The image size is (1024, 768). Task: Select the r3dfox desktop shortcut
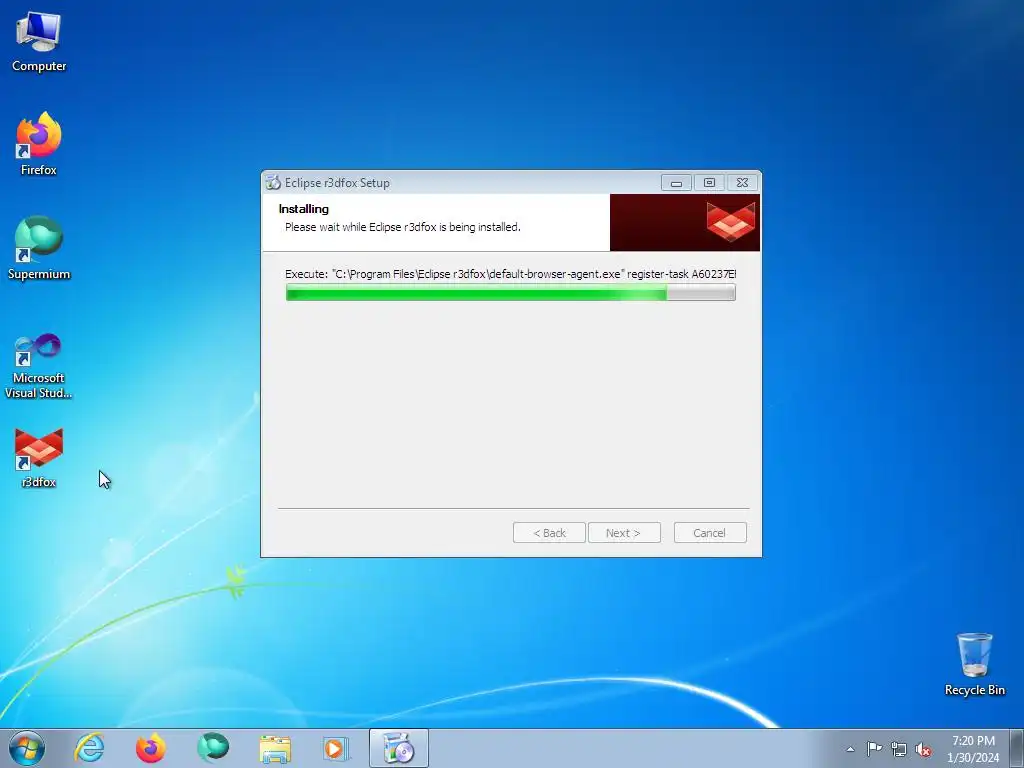[39, 458]
